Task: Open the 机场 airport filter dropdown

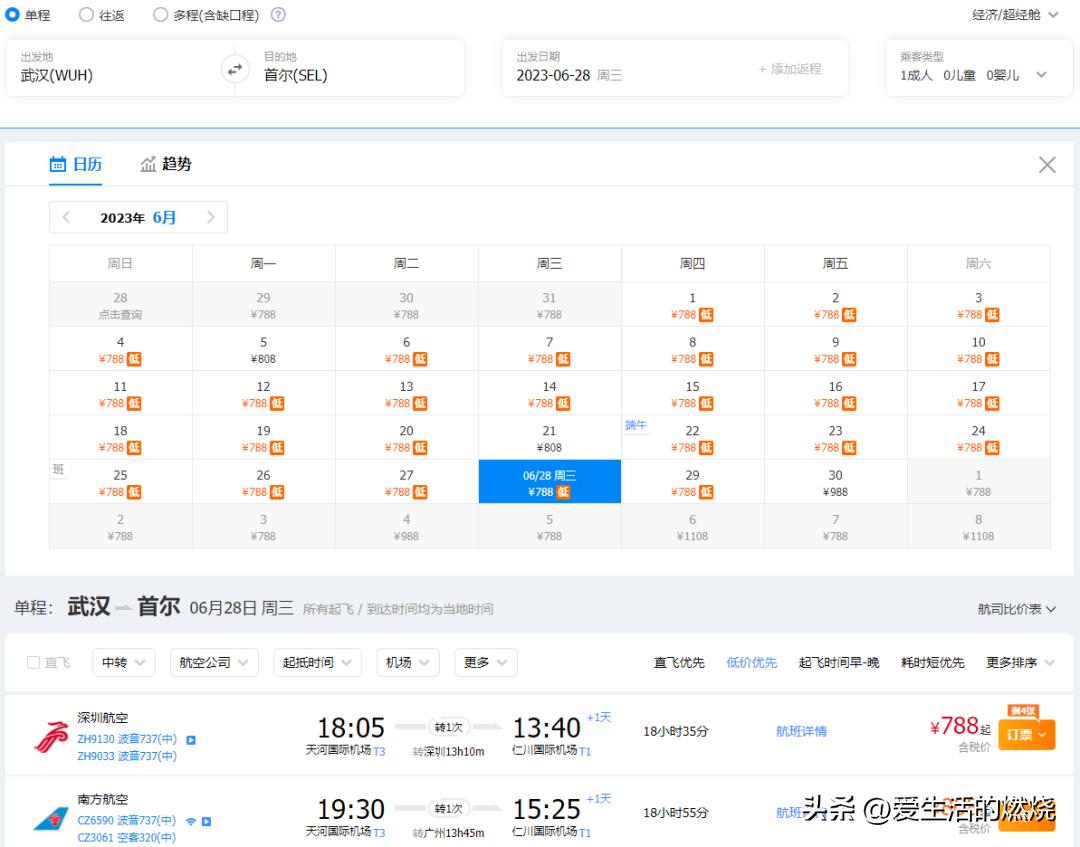Action: [x=407, y=662]
